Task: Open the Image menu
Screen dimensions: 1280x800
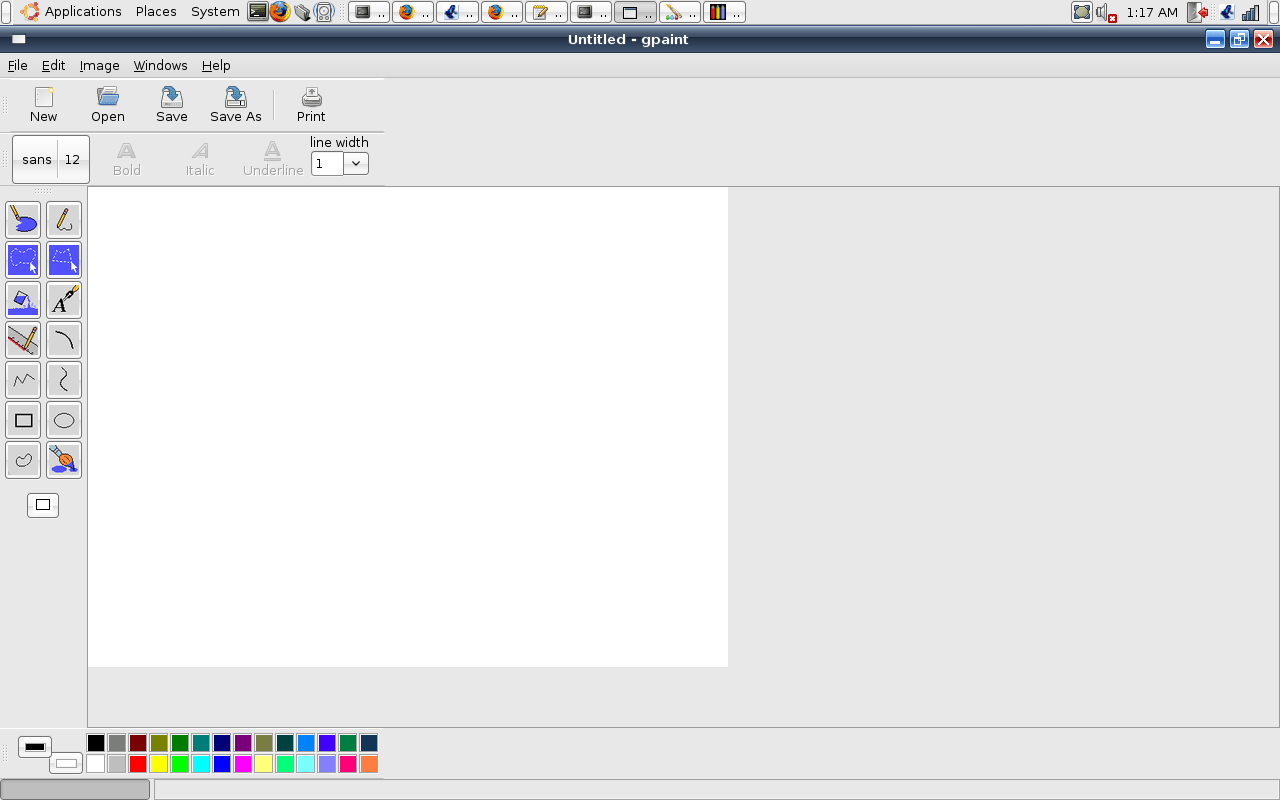Action: tap(99, 65)
